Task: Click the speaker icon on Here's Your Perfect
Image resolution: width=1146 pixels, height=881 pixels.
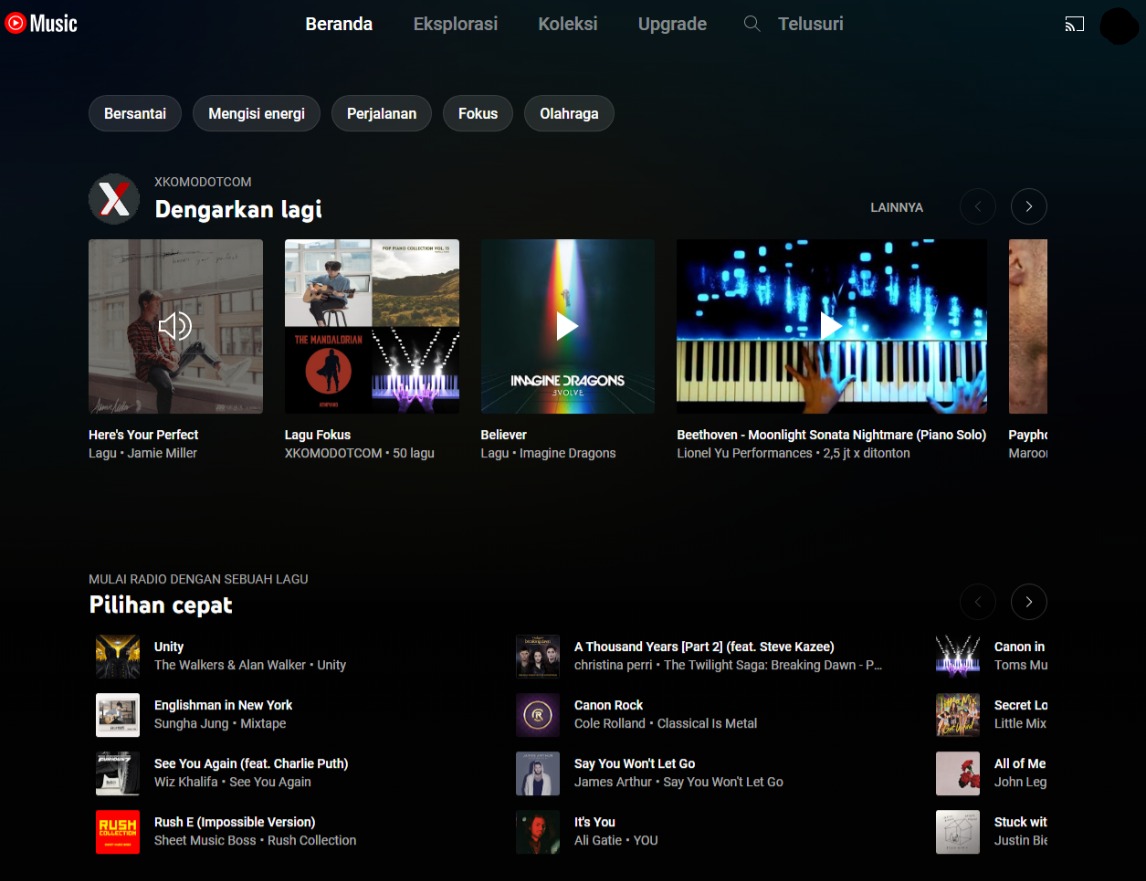Action: 175,326
